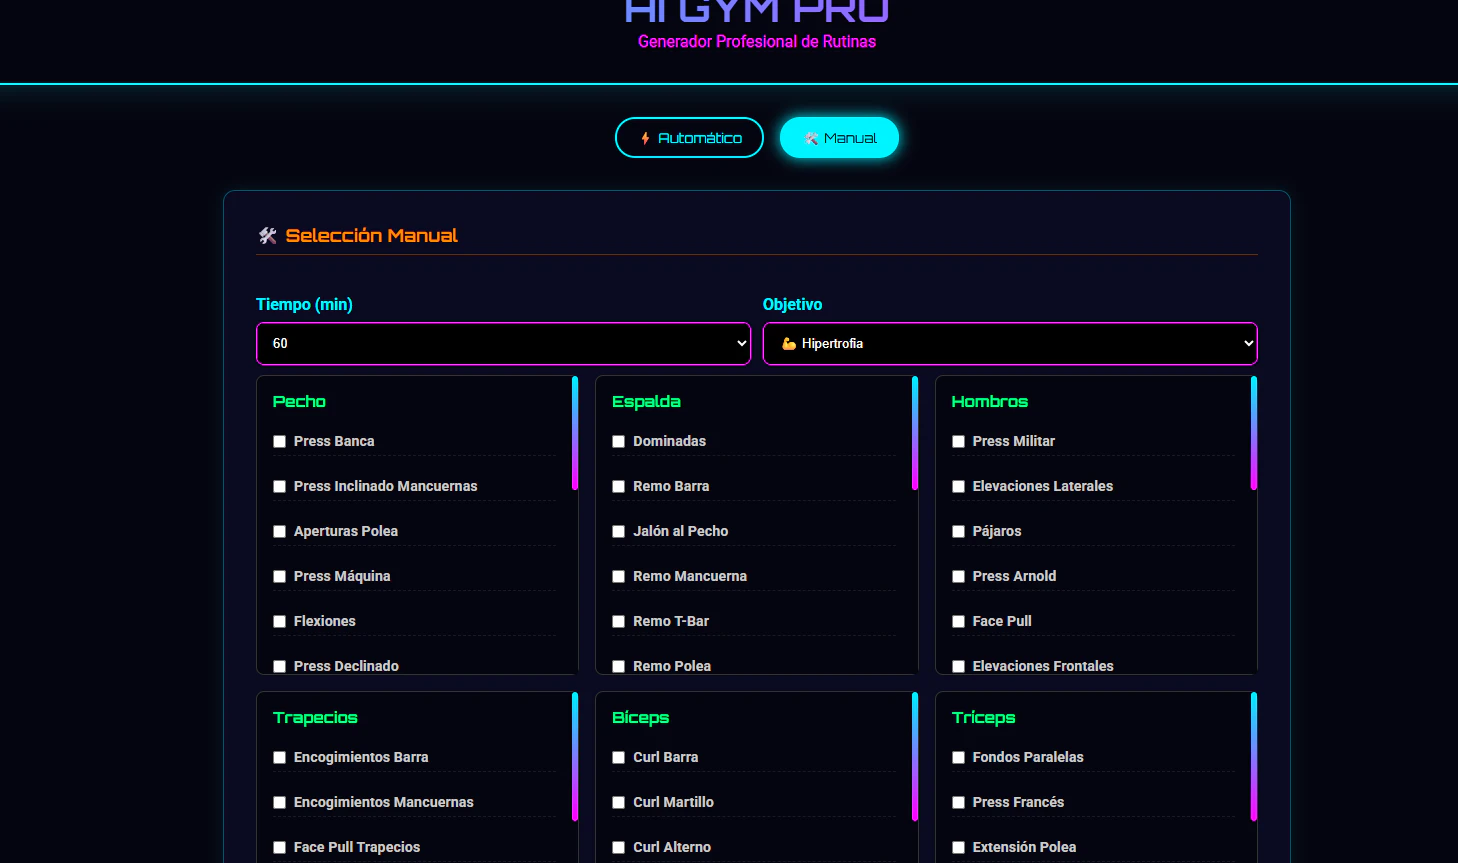Click the Hombros panel scrollbar
Screen dimensions: 1458x863
pyautogui.click(x=1254, y=433)
